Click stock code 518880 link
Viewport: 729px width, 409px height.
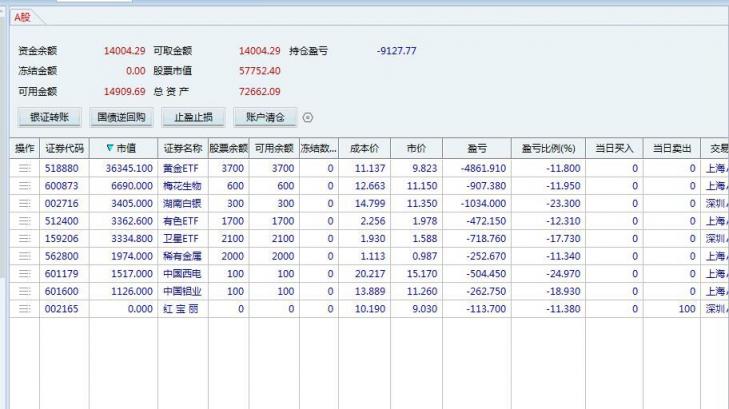[58, 169]
